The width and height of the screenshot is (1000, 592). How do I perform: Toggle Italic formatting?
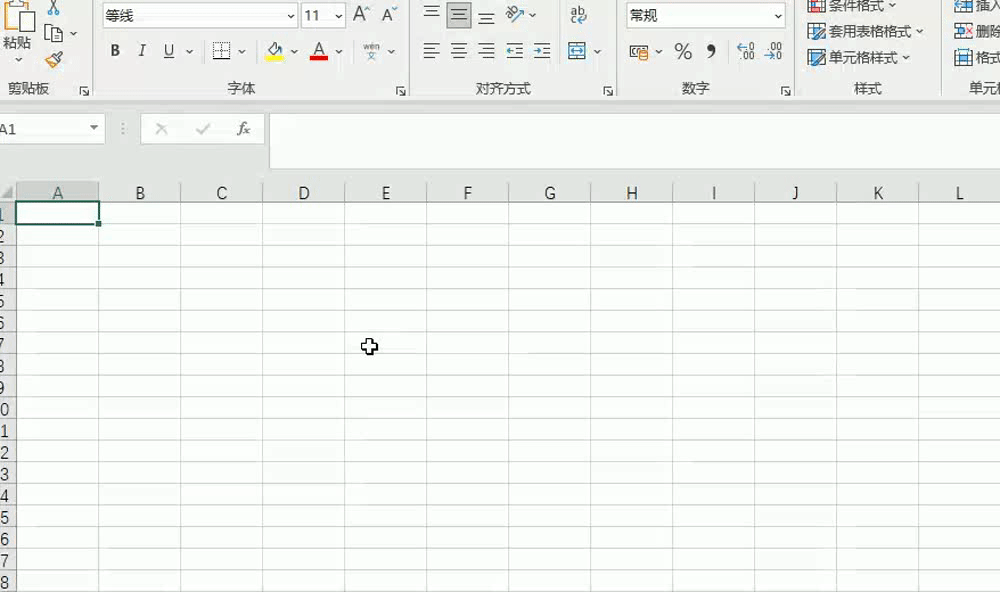[x=142, y=50]
